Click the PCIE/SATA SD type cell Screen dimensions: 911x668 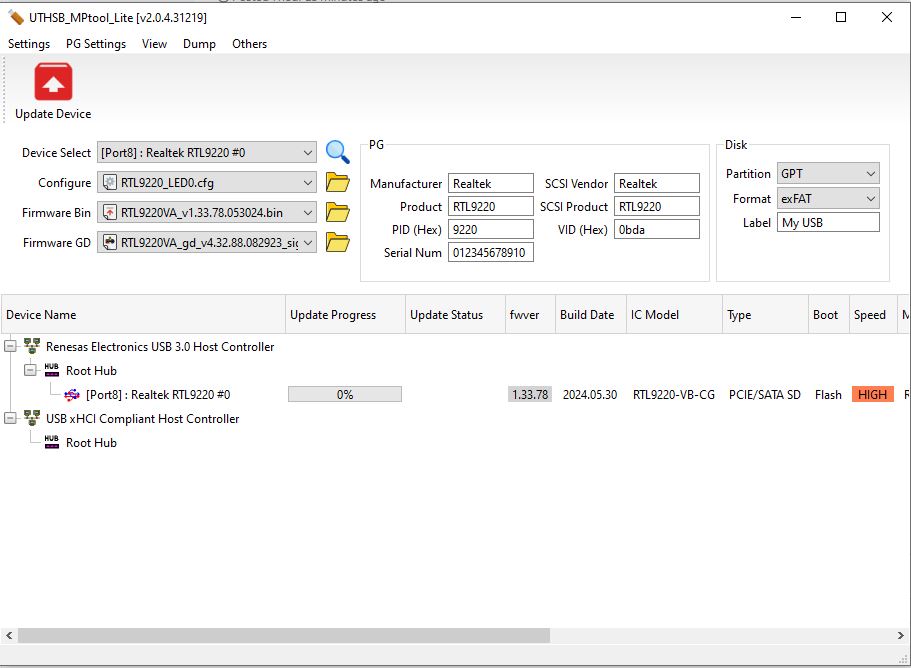pyautogui.click(x=765, y=394)
